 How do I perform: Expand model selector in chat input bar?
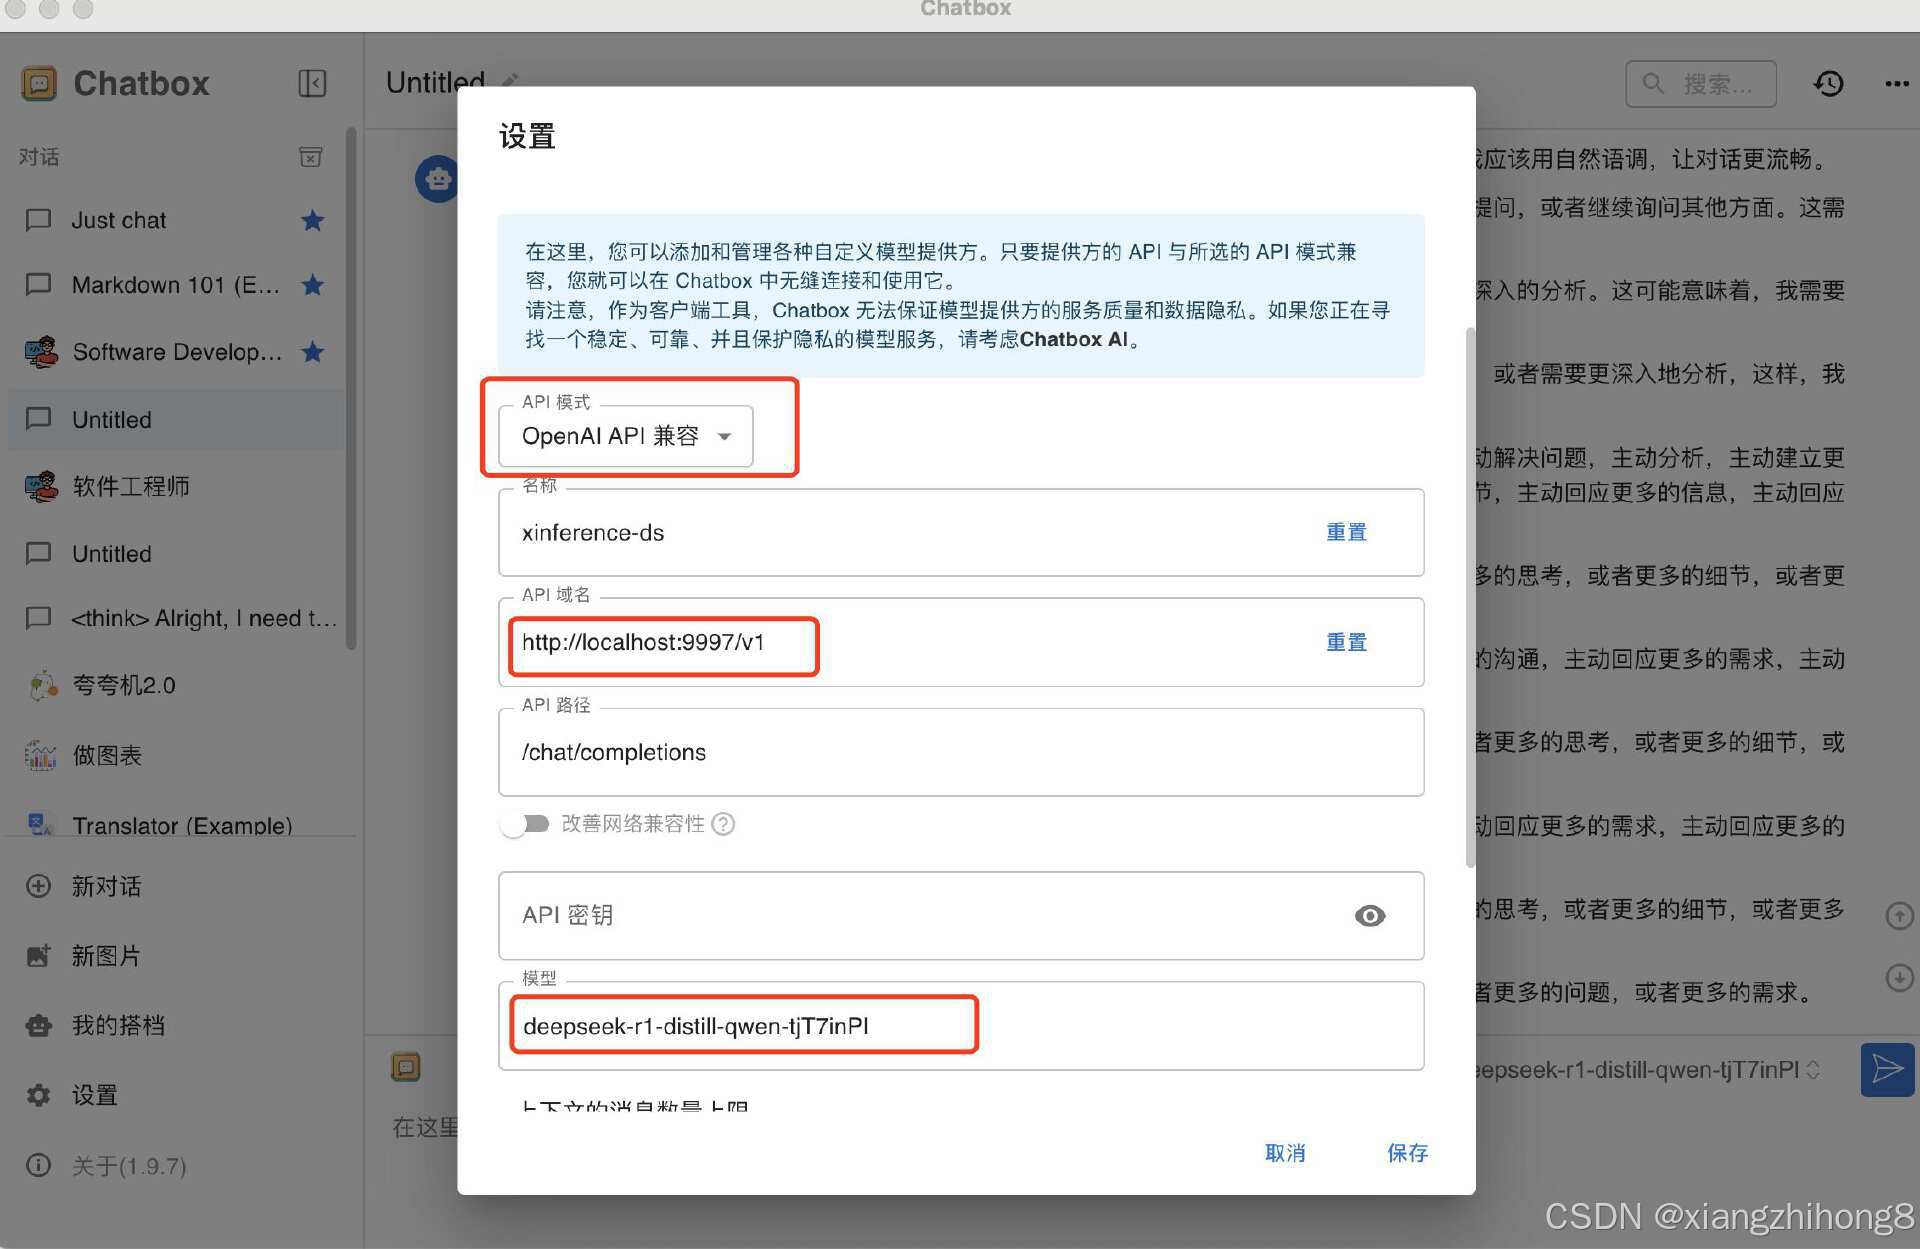1813,1070
